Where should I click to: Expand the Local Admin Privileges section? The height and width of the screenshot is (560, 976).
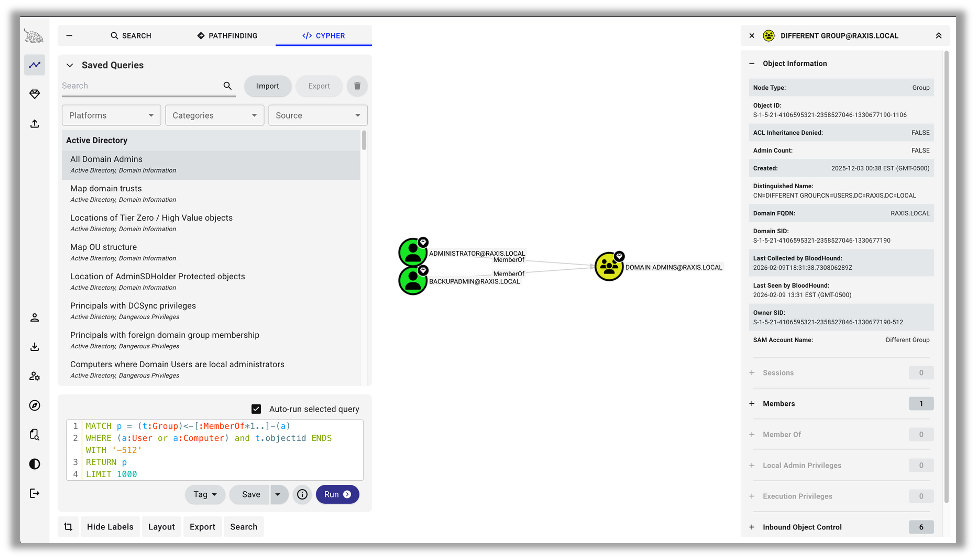click(752, 465)
